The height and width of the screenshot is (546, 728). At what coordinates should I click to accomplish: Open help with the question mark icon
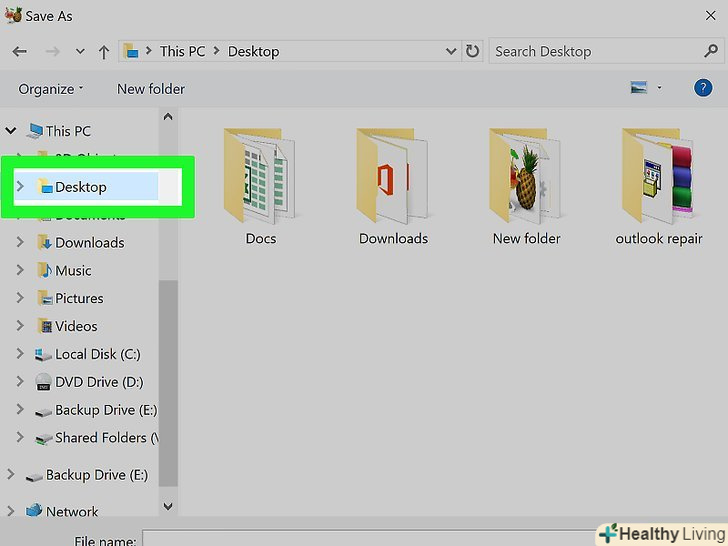pyautogui.click(x=703, y=87)
